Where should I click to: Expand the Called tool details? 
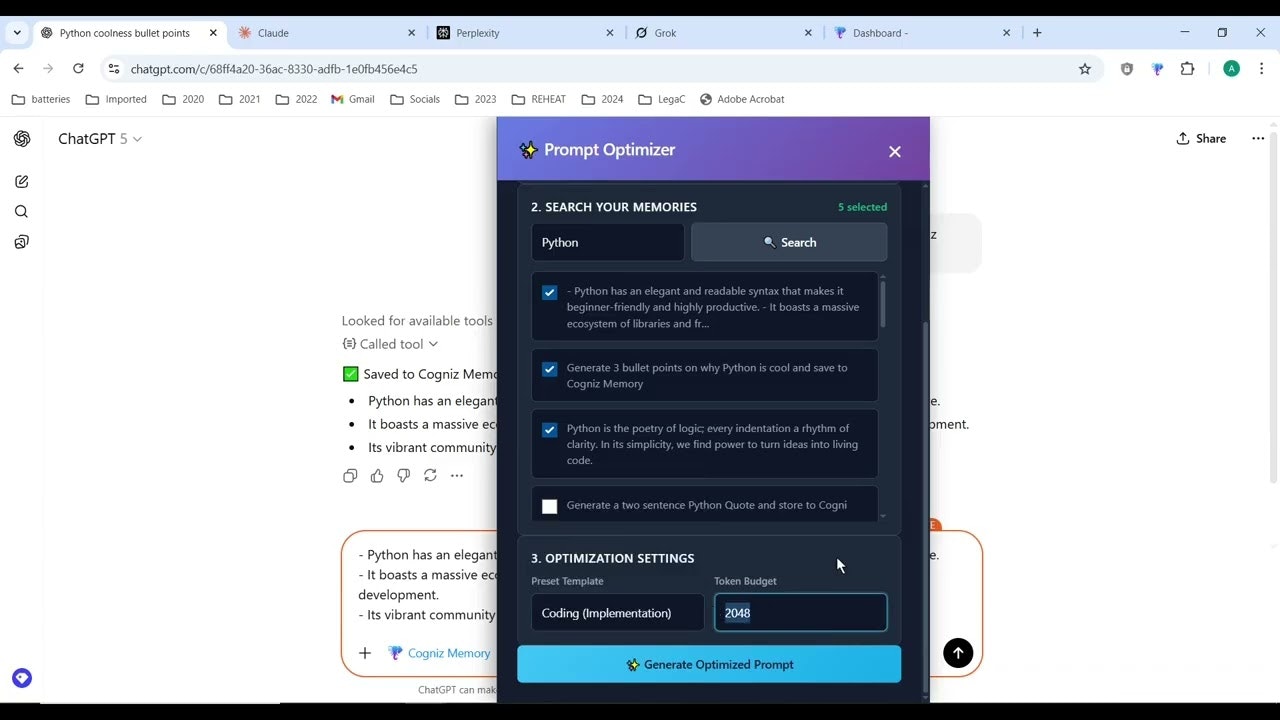(390, 344)
